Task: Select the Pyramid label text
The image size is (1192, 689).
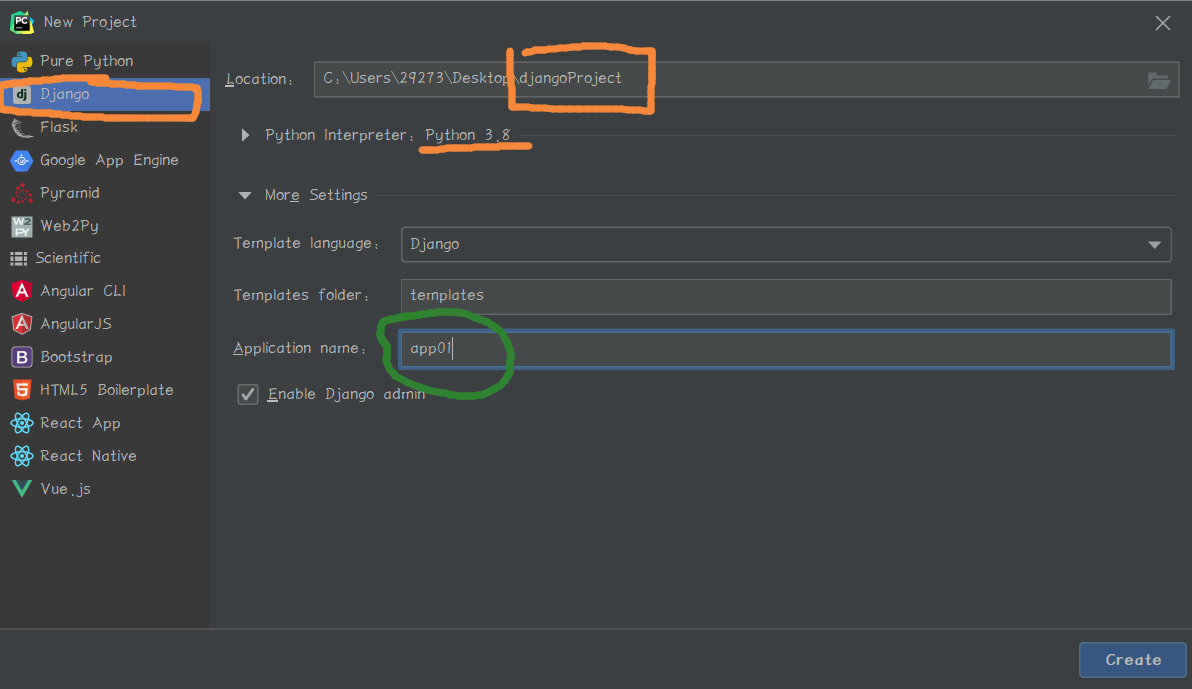Action: [x=70, y=193]
